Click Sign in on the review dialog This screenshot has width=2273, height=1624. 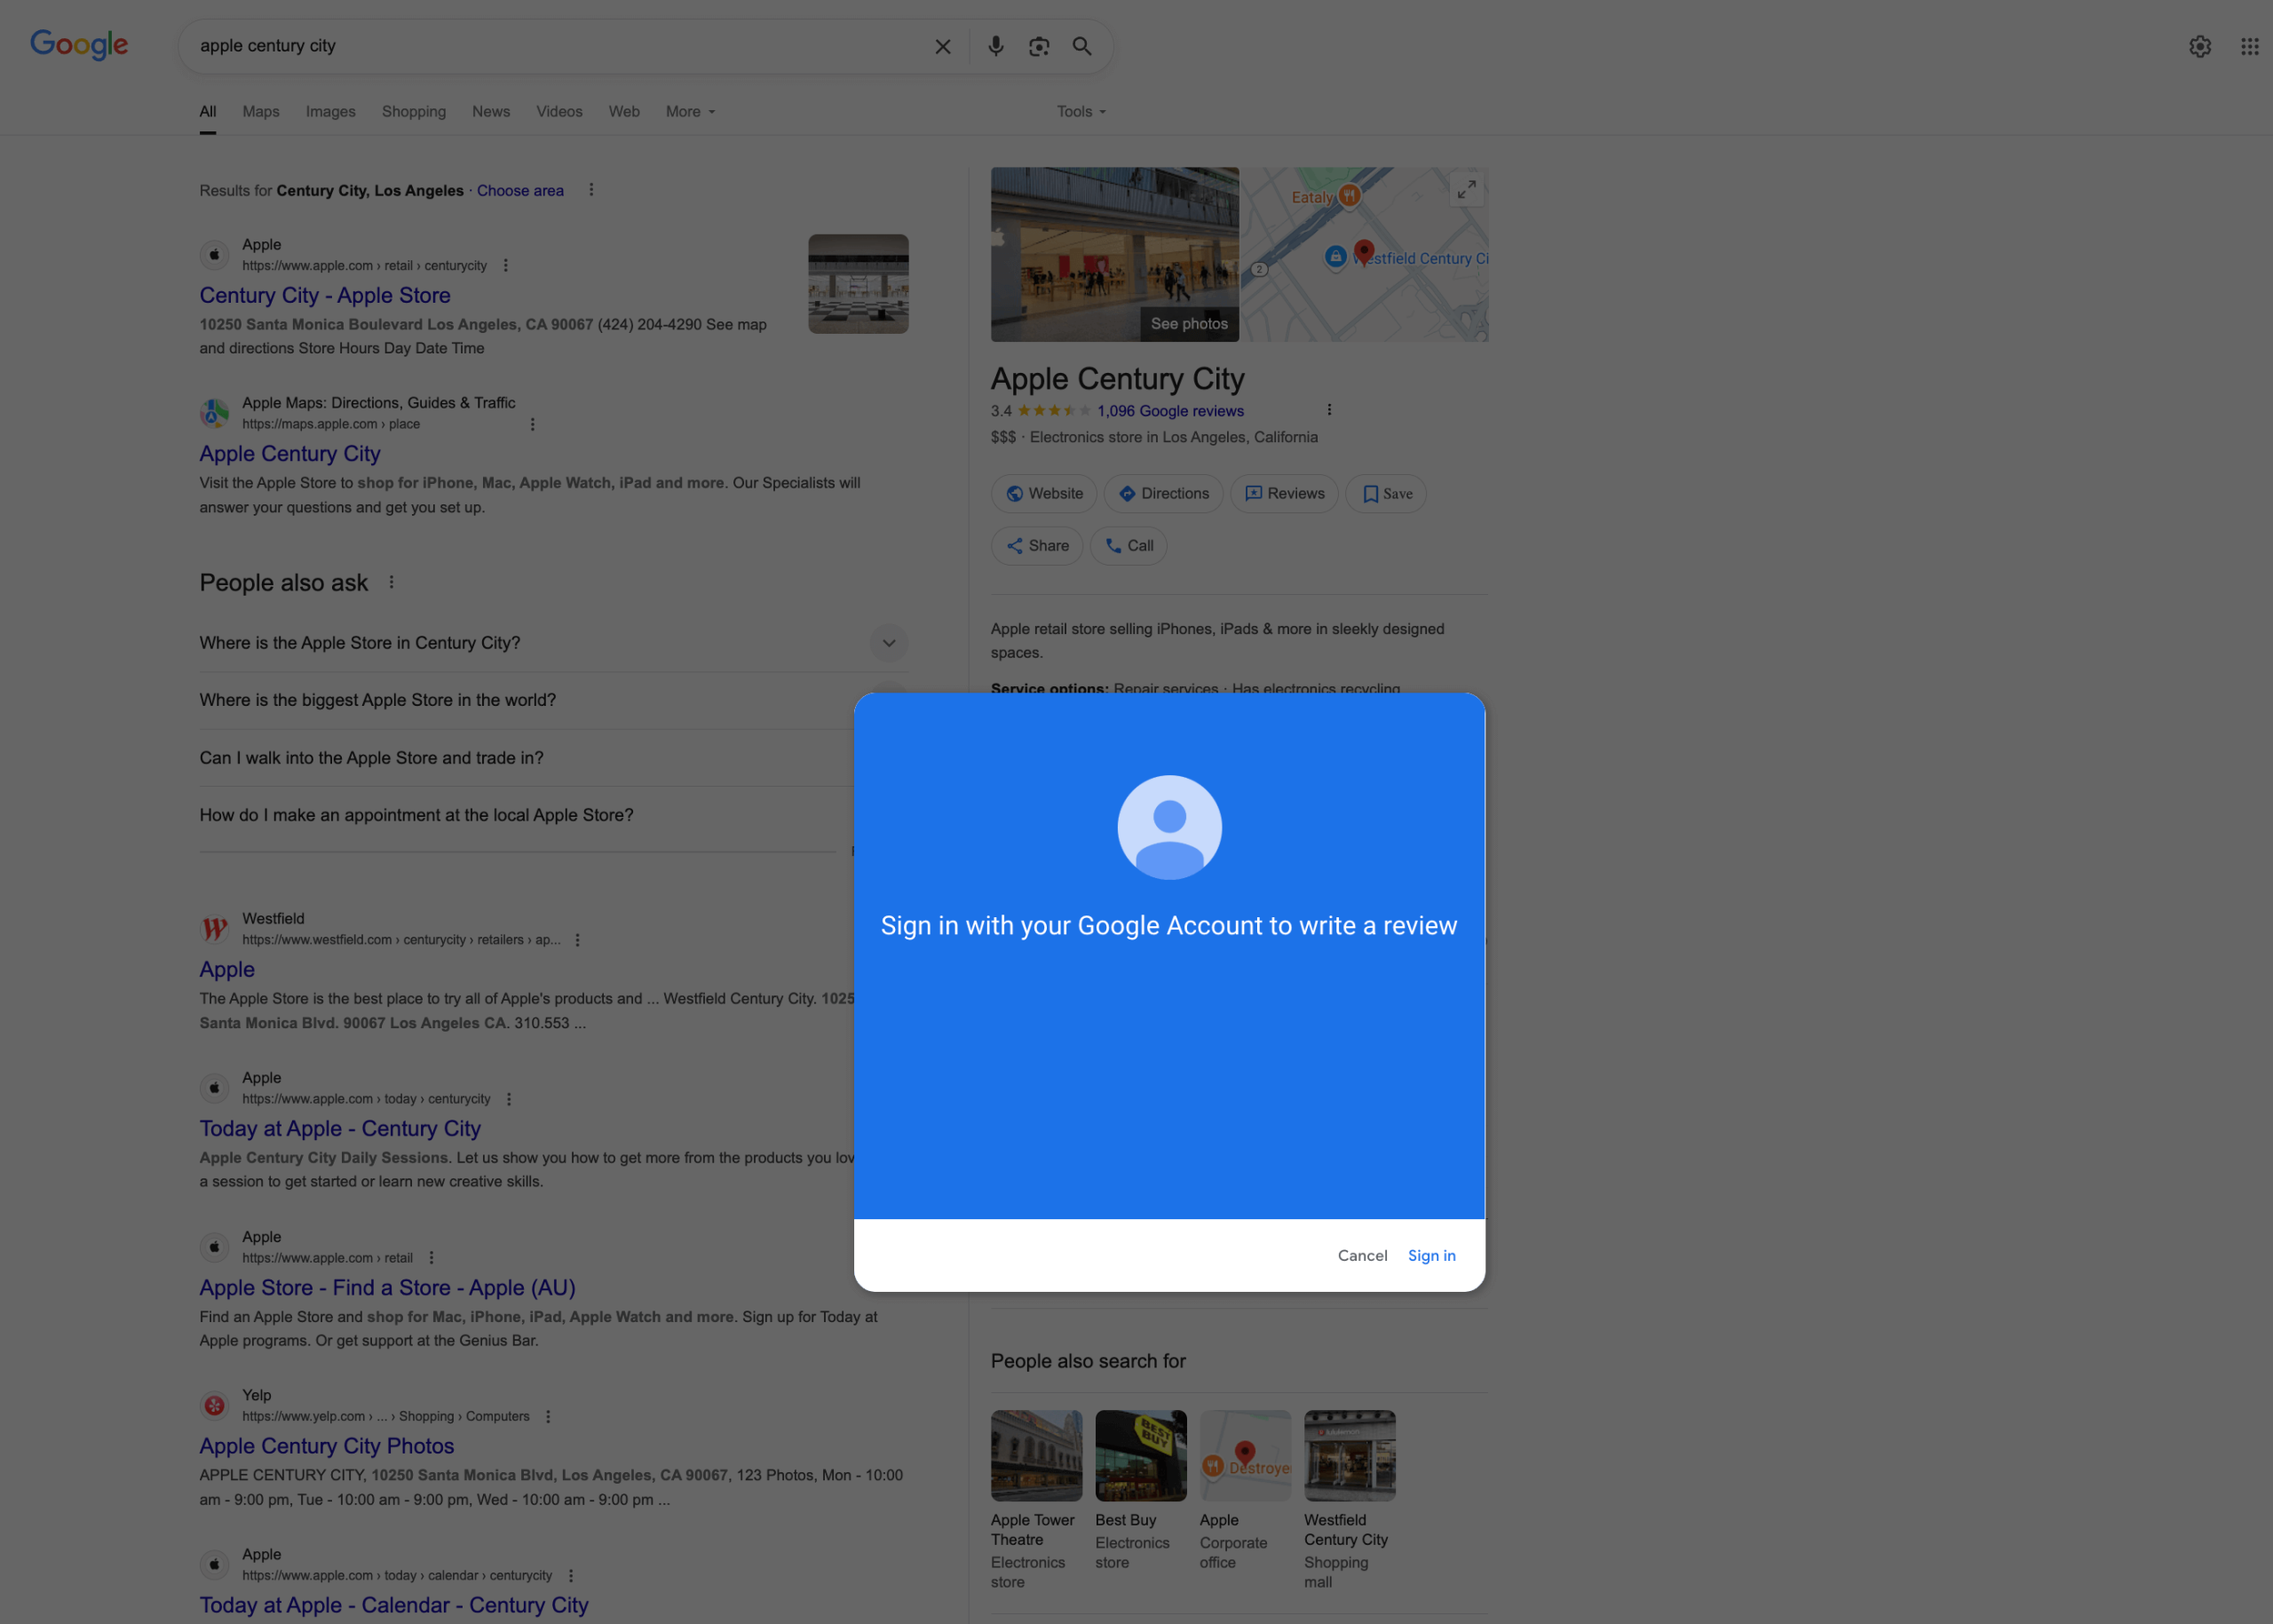(1431, 1256)
